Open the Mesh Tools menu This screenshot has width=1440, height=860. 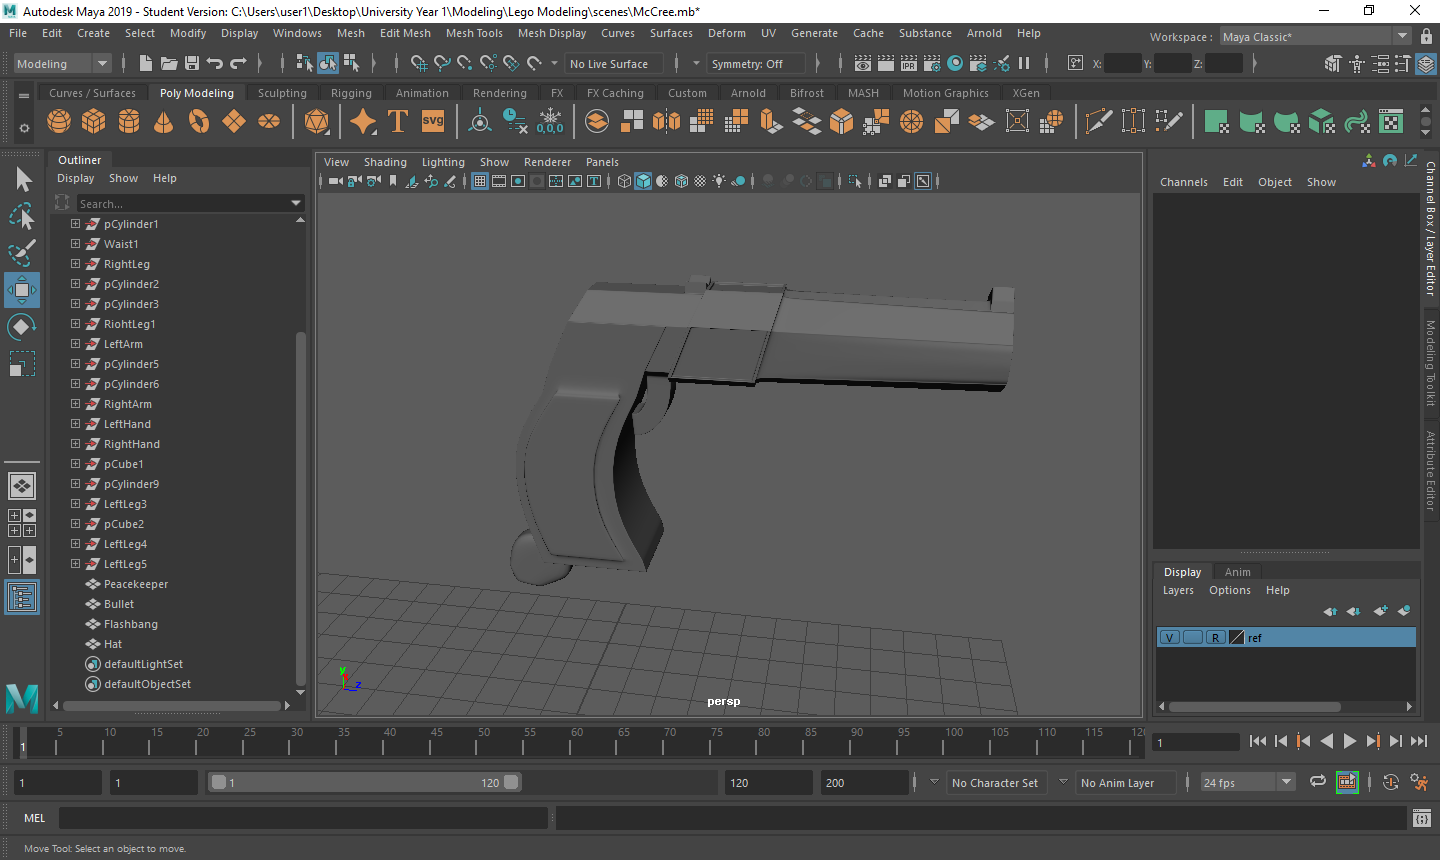click(x=474, y=33)
